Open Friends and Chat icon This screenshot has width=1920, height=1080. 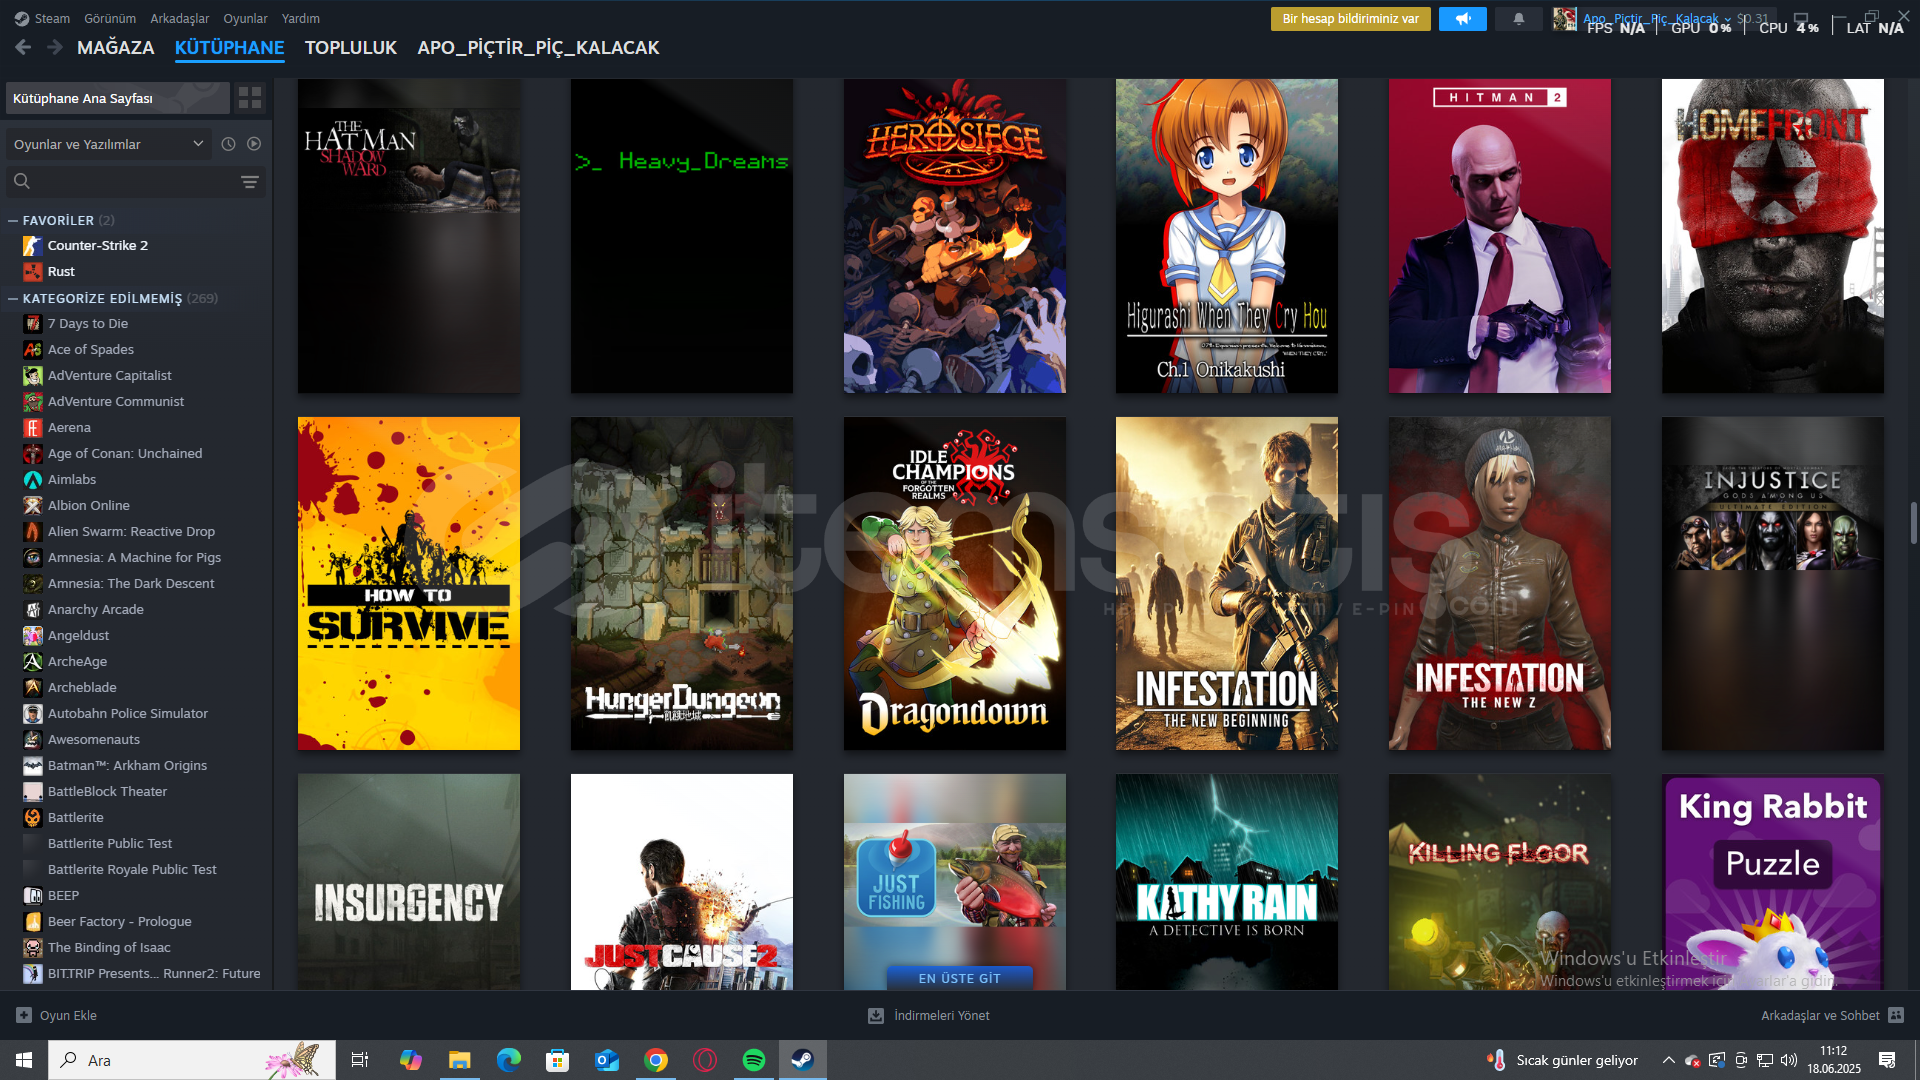[1896, 1015]
